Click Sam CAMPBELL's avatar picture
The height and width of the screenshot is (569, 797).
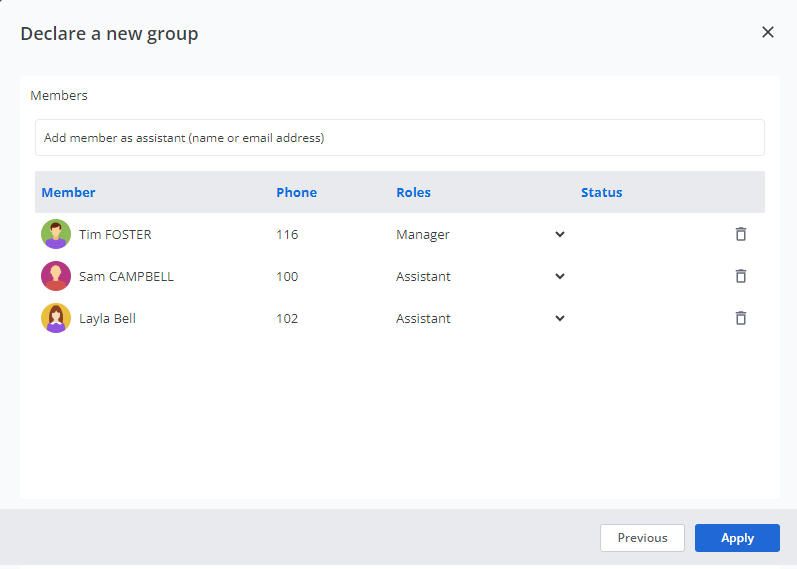pos(56,276)
